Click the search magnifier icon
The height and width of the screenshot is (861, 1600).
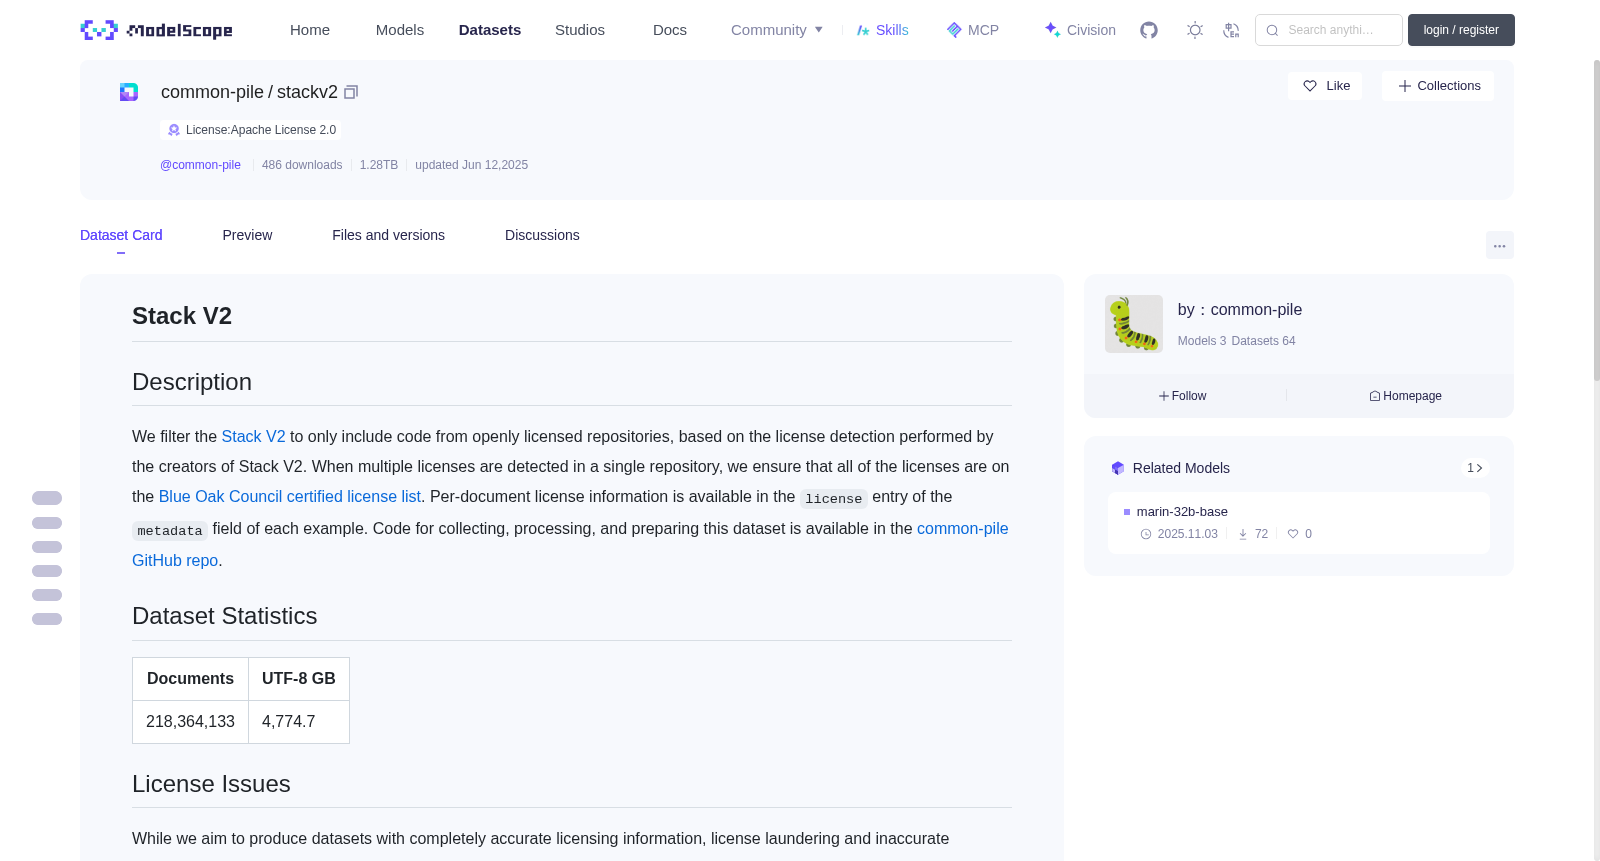click(x=1272, y=30)
